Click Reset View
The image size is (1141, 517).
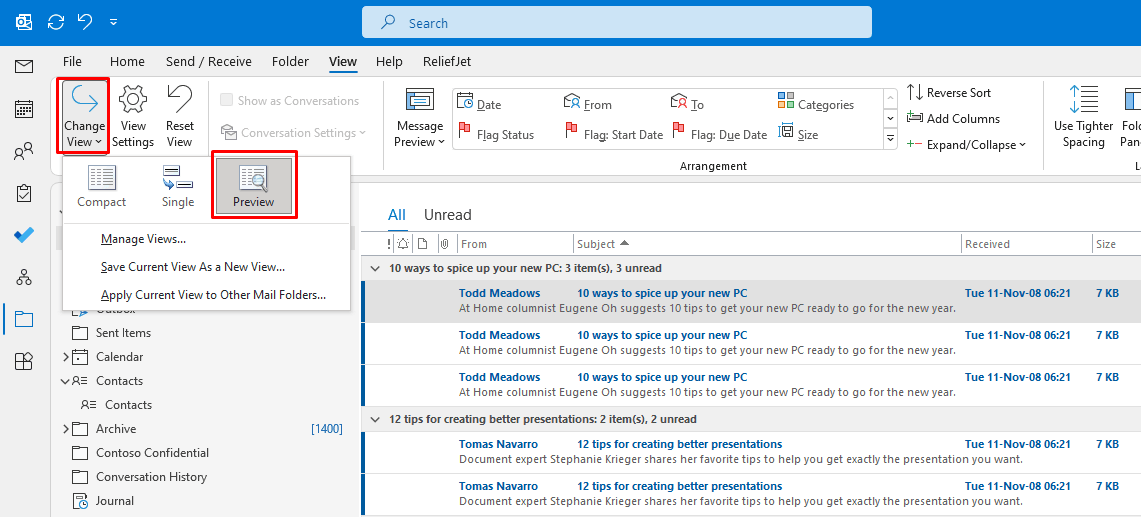click(x=179, y=116)
